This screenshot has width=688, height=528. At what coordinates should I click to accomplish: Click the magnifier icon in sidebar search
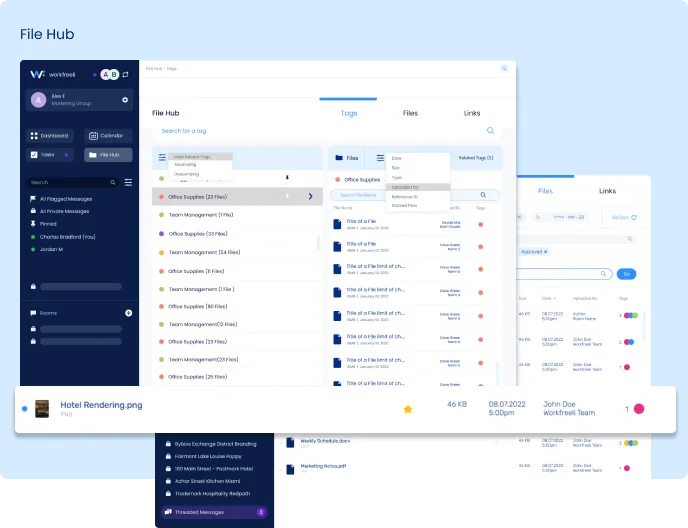(113, 182)
